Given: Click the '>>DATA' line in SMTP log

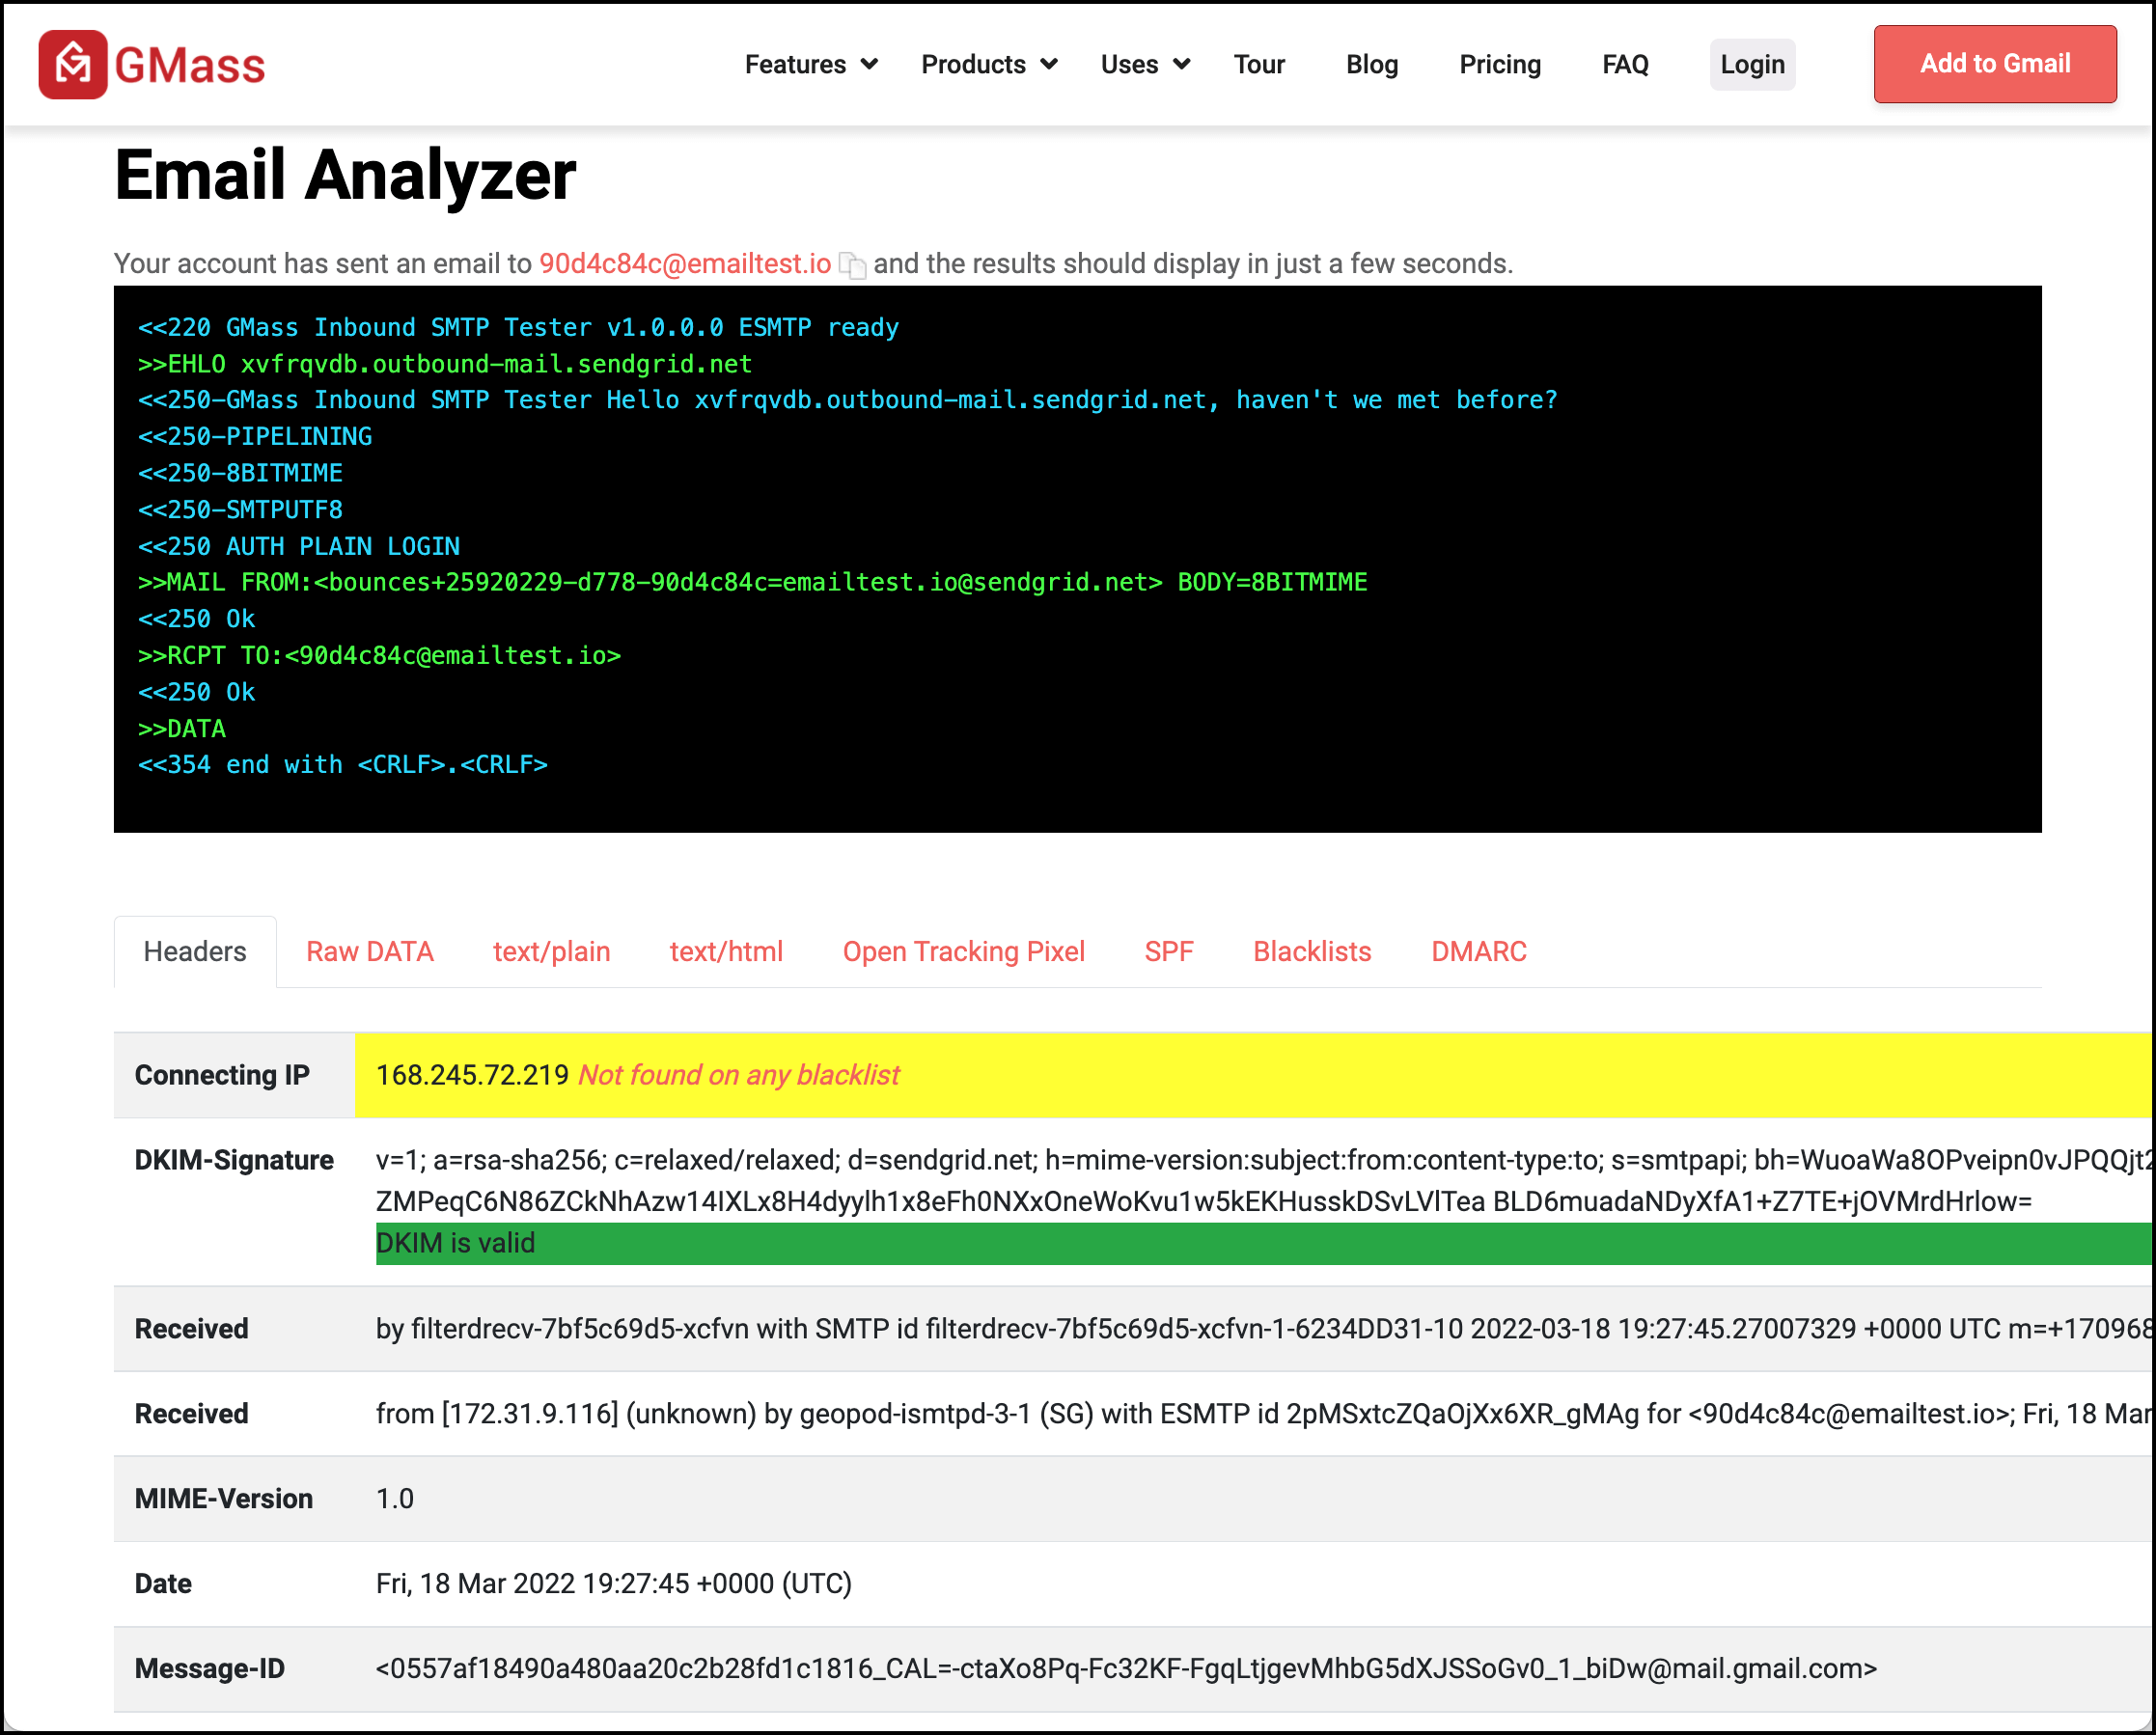Looking at the screenshot, I should click(182, 728).
